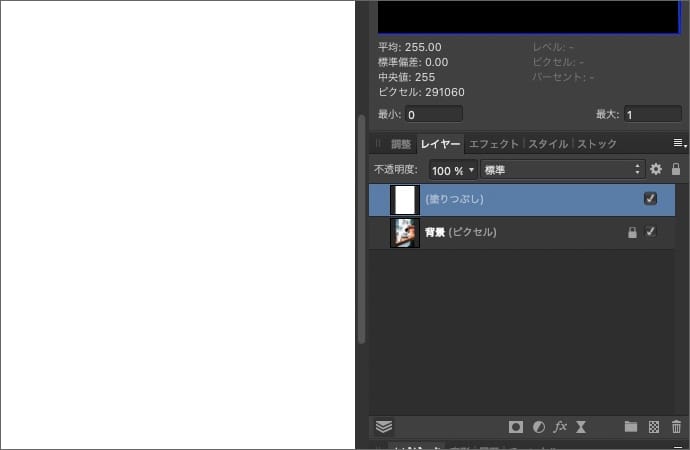Switch to the エフェクト tab
This screenshot has width=690, height=450.
click(x=494, y=144)
